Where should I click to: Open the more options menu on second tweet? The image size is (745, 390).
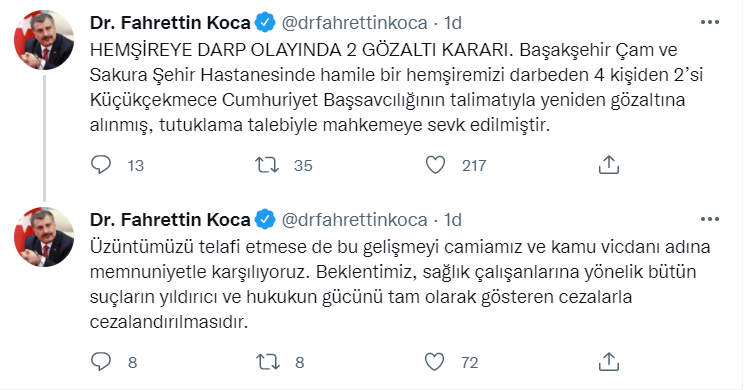click(x=710, y=219)
